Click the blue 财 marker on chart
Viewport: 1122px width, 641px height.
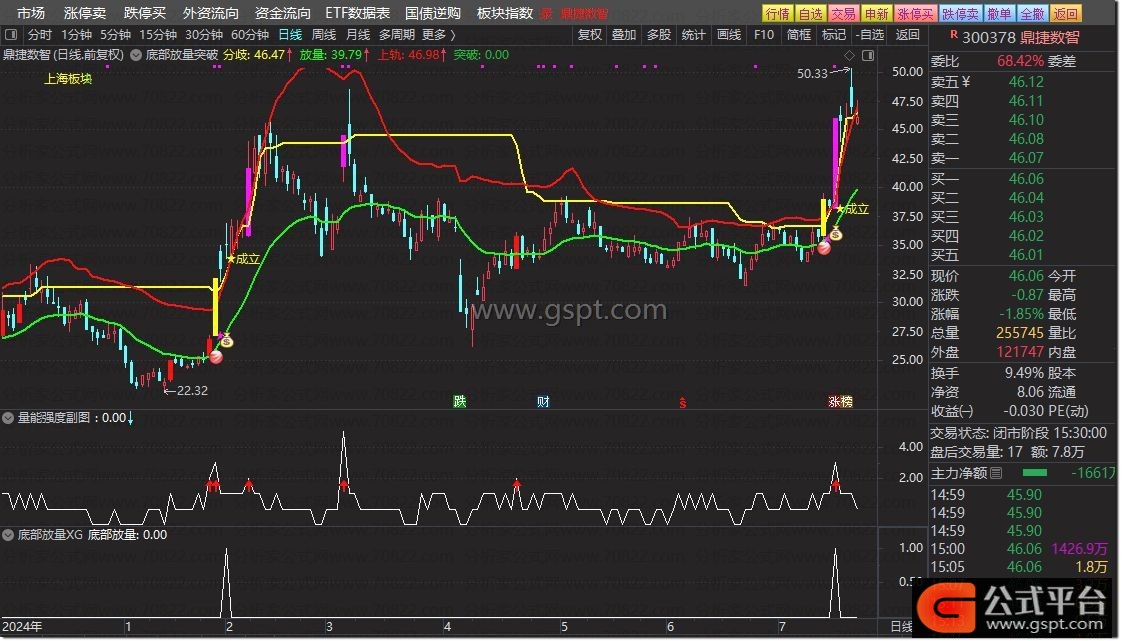coord(543,402)
